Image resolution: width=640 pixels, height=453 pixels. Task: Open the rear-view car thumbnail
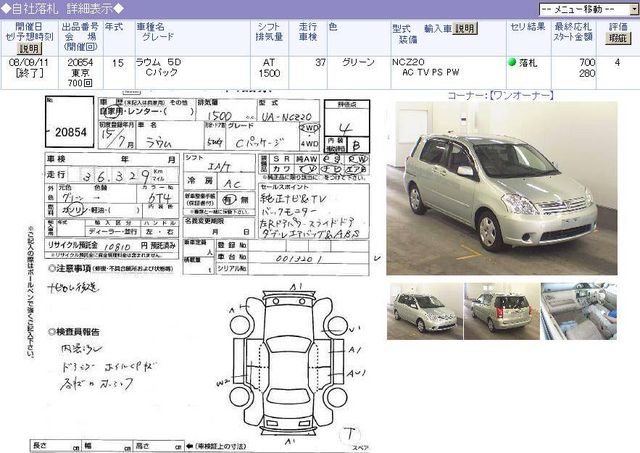click(x=502, y=311)
